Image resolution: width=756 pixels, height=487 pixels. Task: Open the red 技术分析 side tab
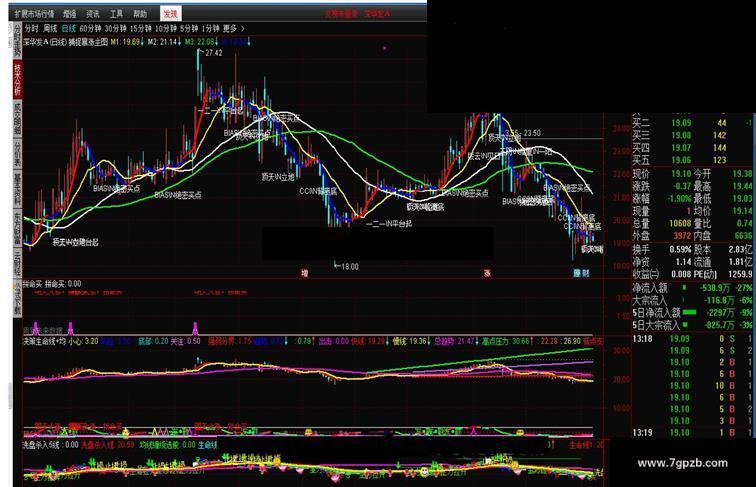[x=17, y=79]
